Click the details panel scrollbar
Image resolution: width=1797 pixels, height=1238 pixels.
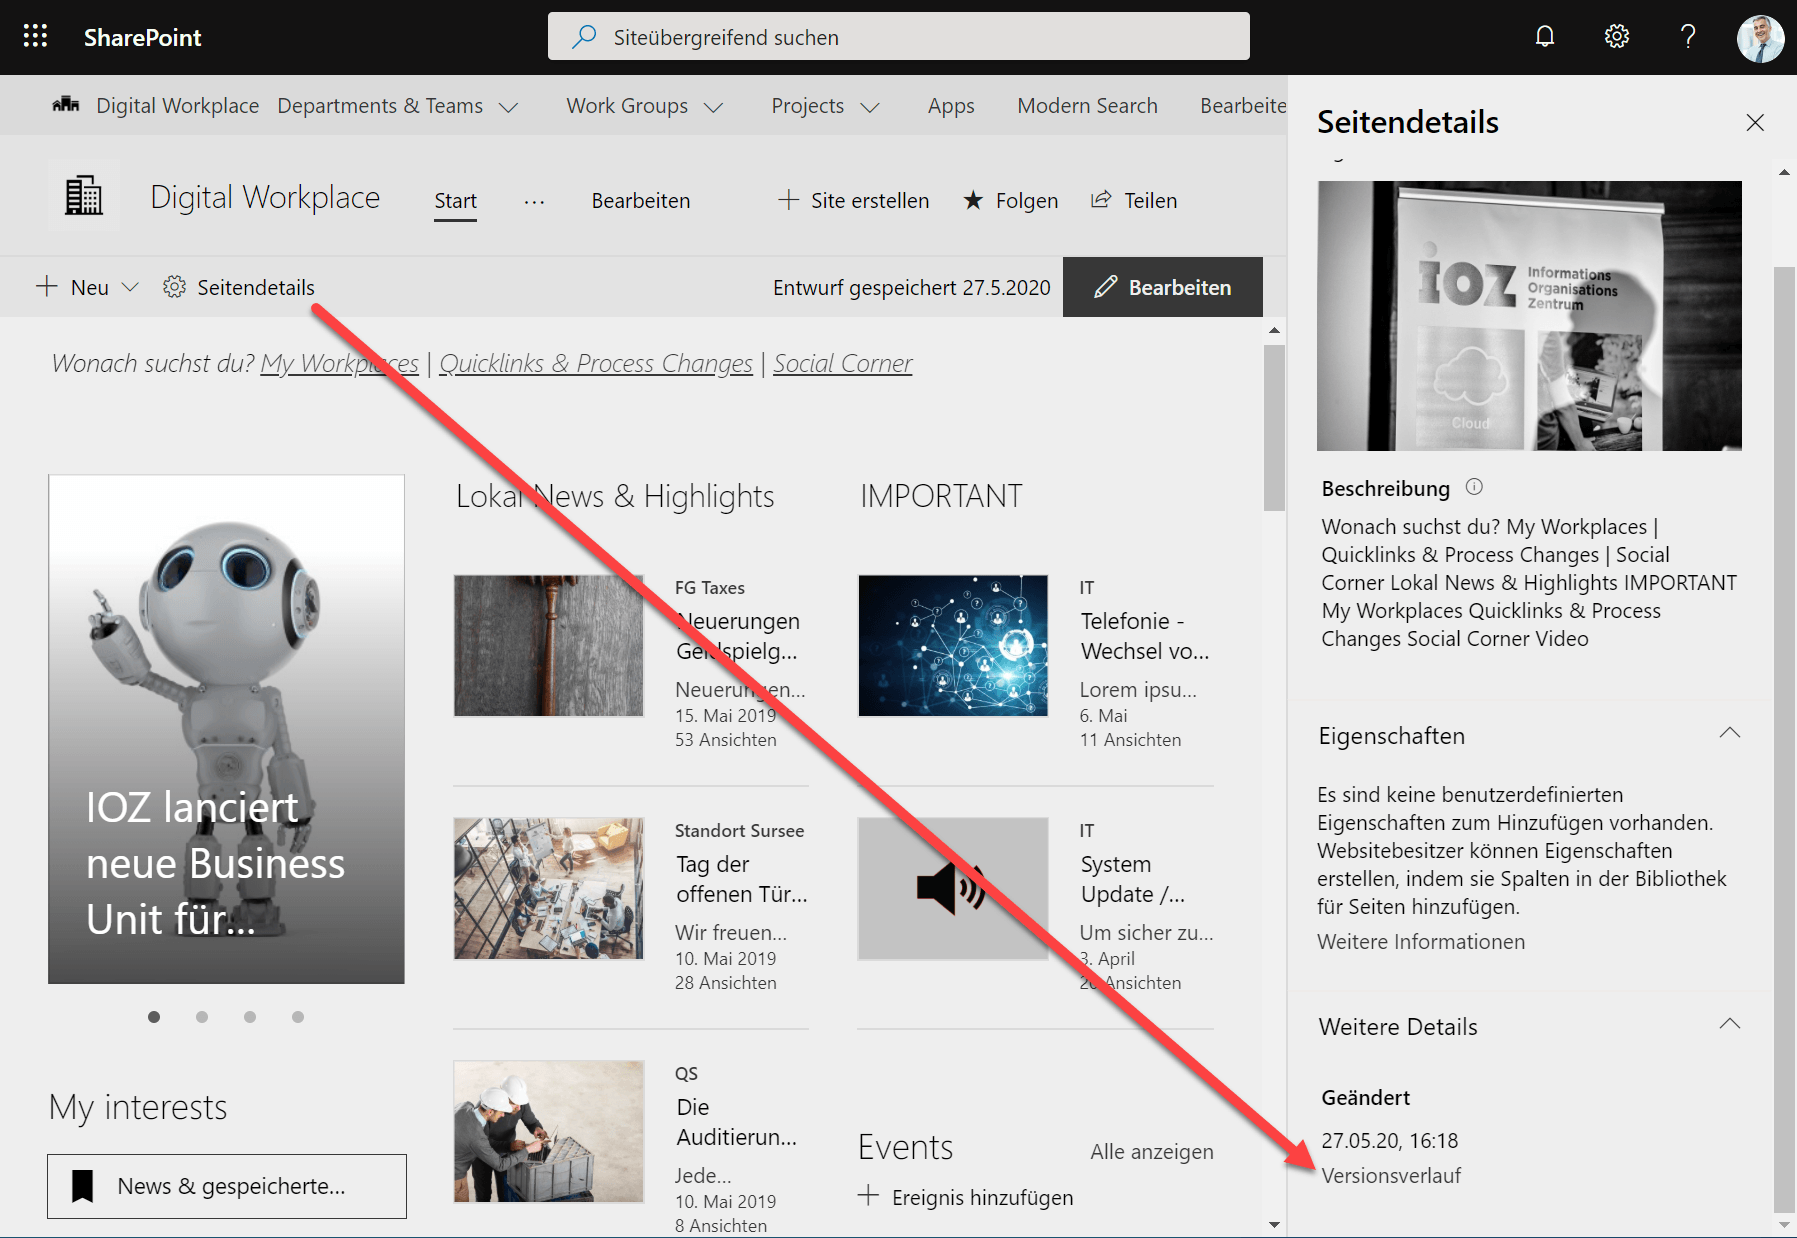coord(1785,738)
